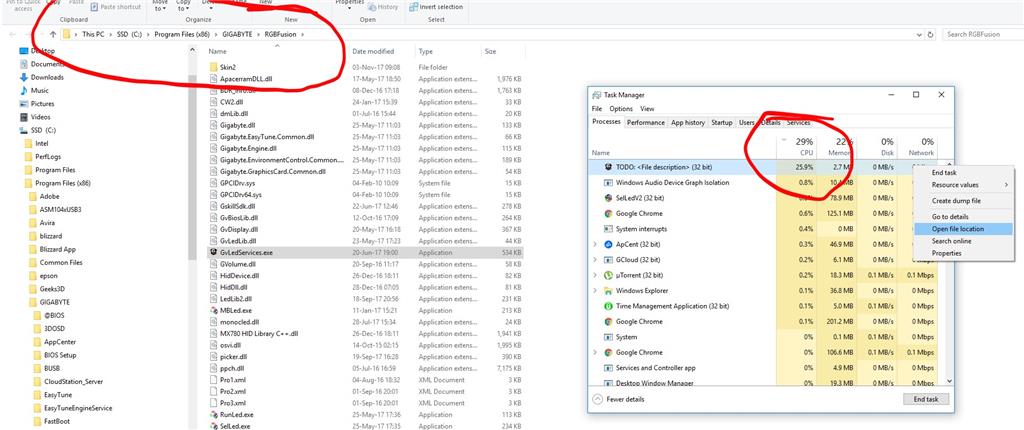Click the GCloud process icon
This screenshot has width=1024, height=430.
608,259
